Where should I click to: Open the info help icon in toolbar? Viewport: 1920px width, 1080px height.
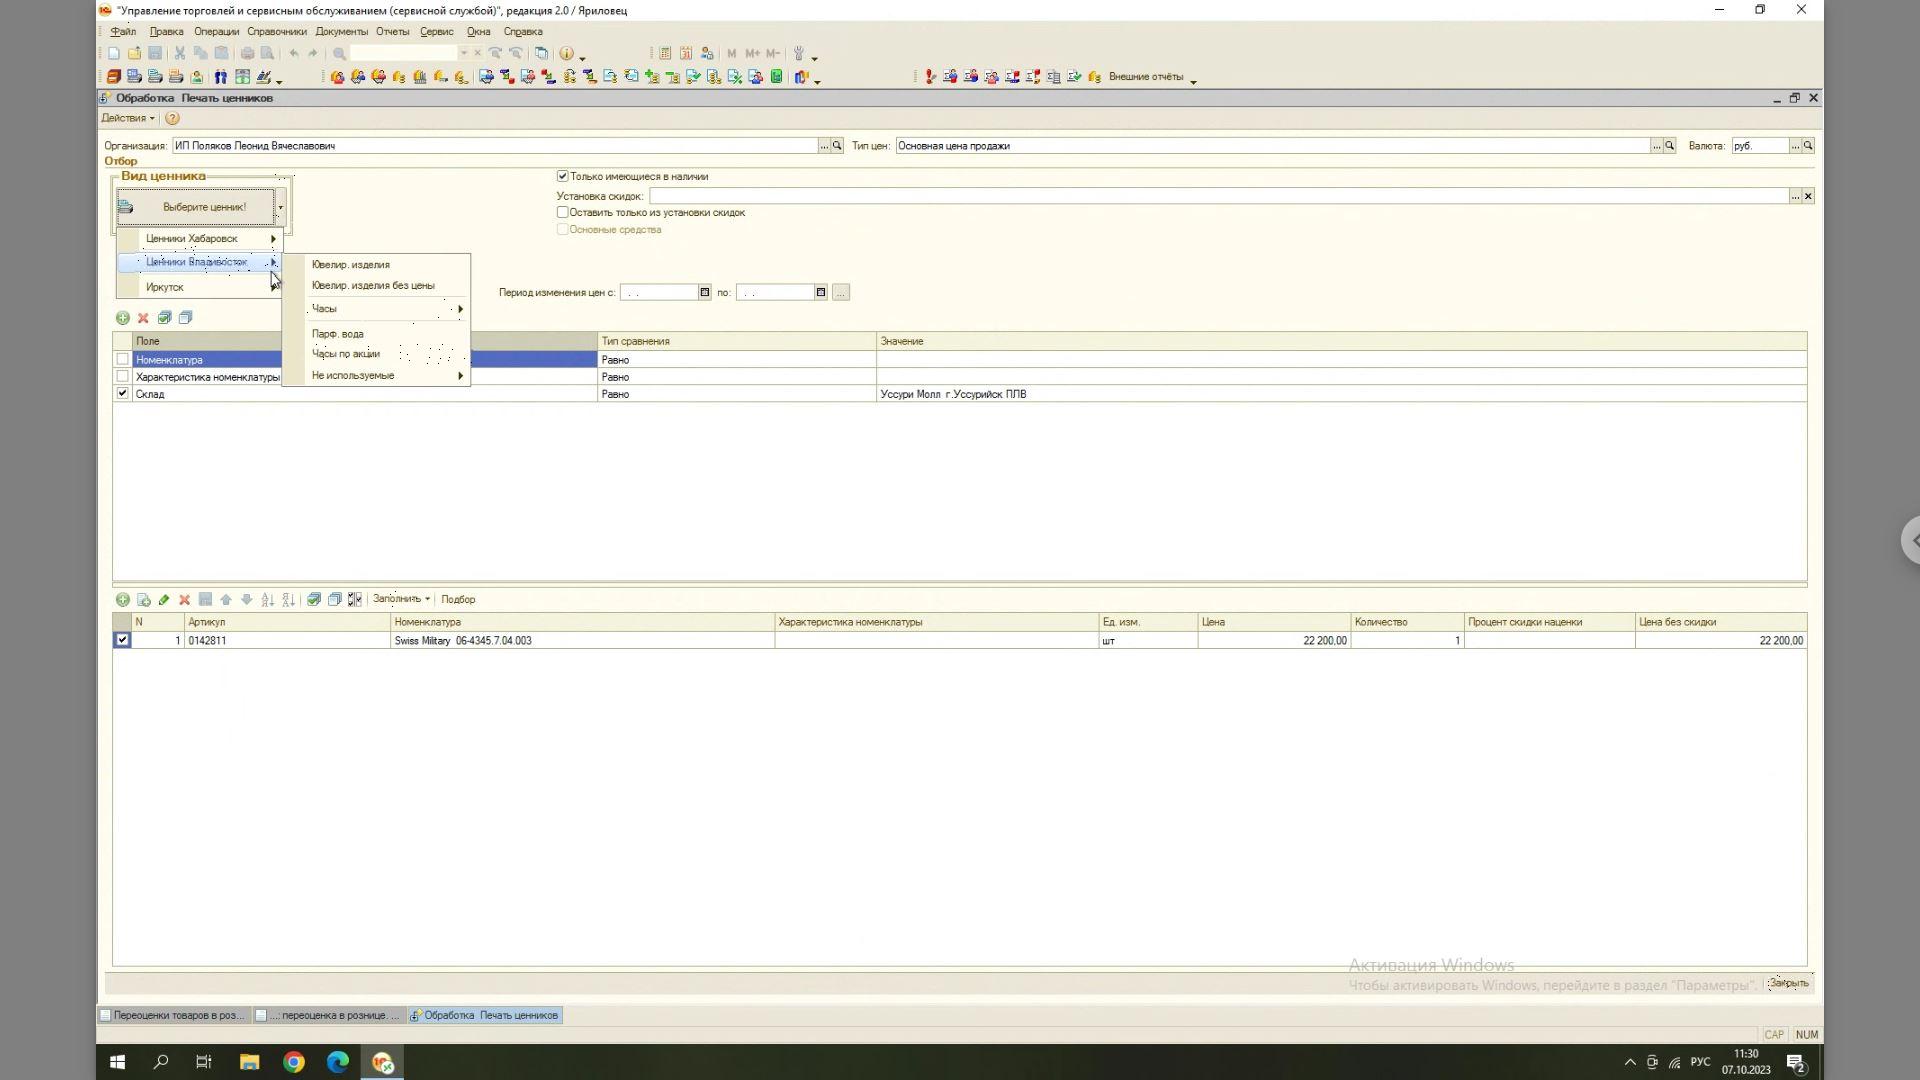click(x=567, y=54)
